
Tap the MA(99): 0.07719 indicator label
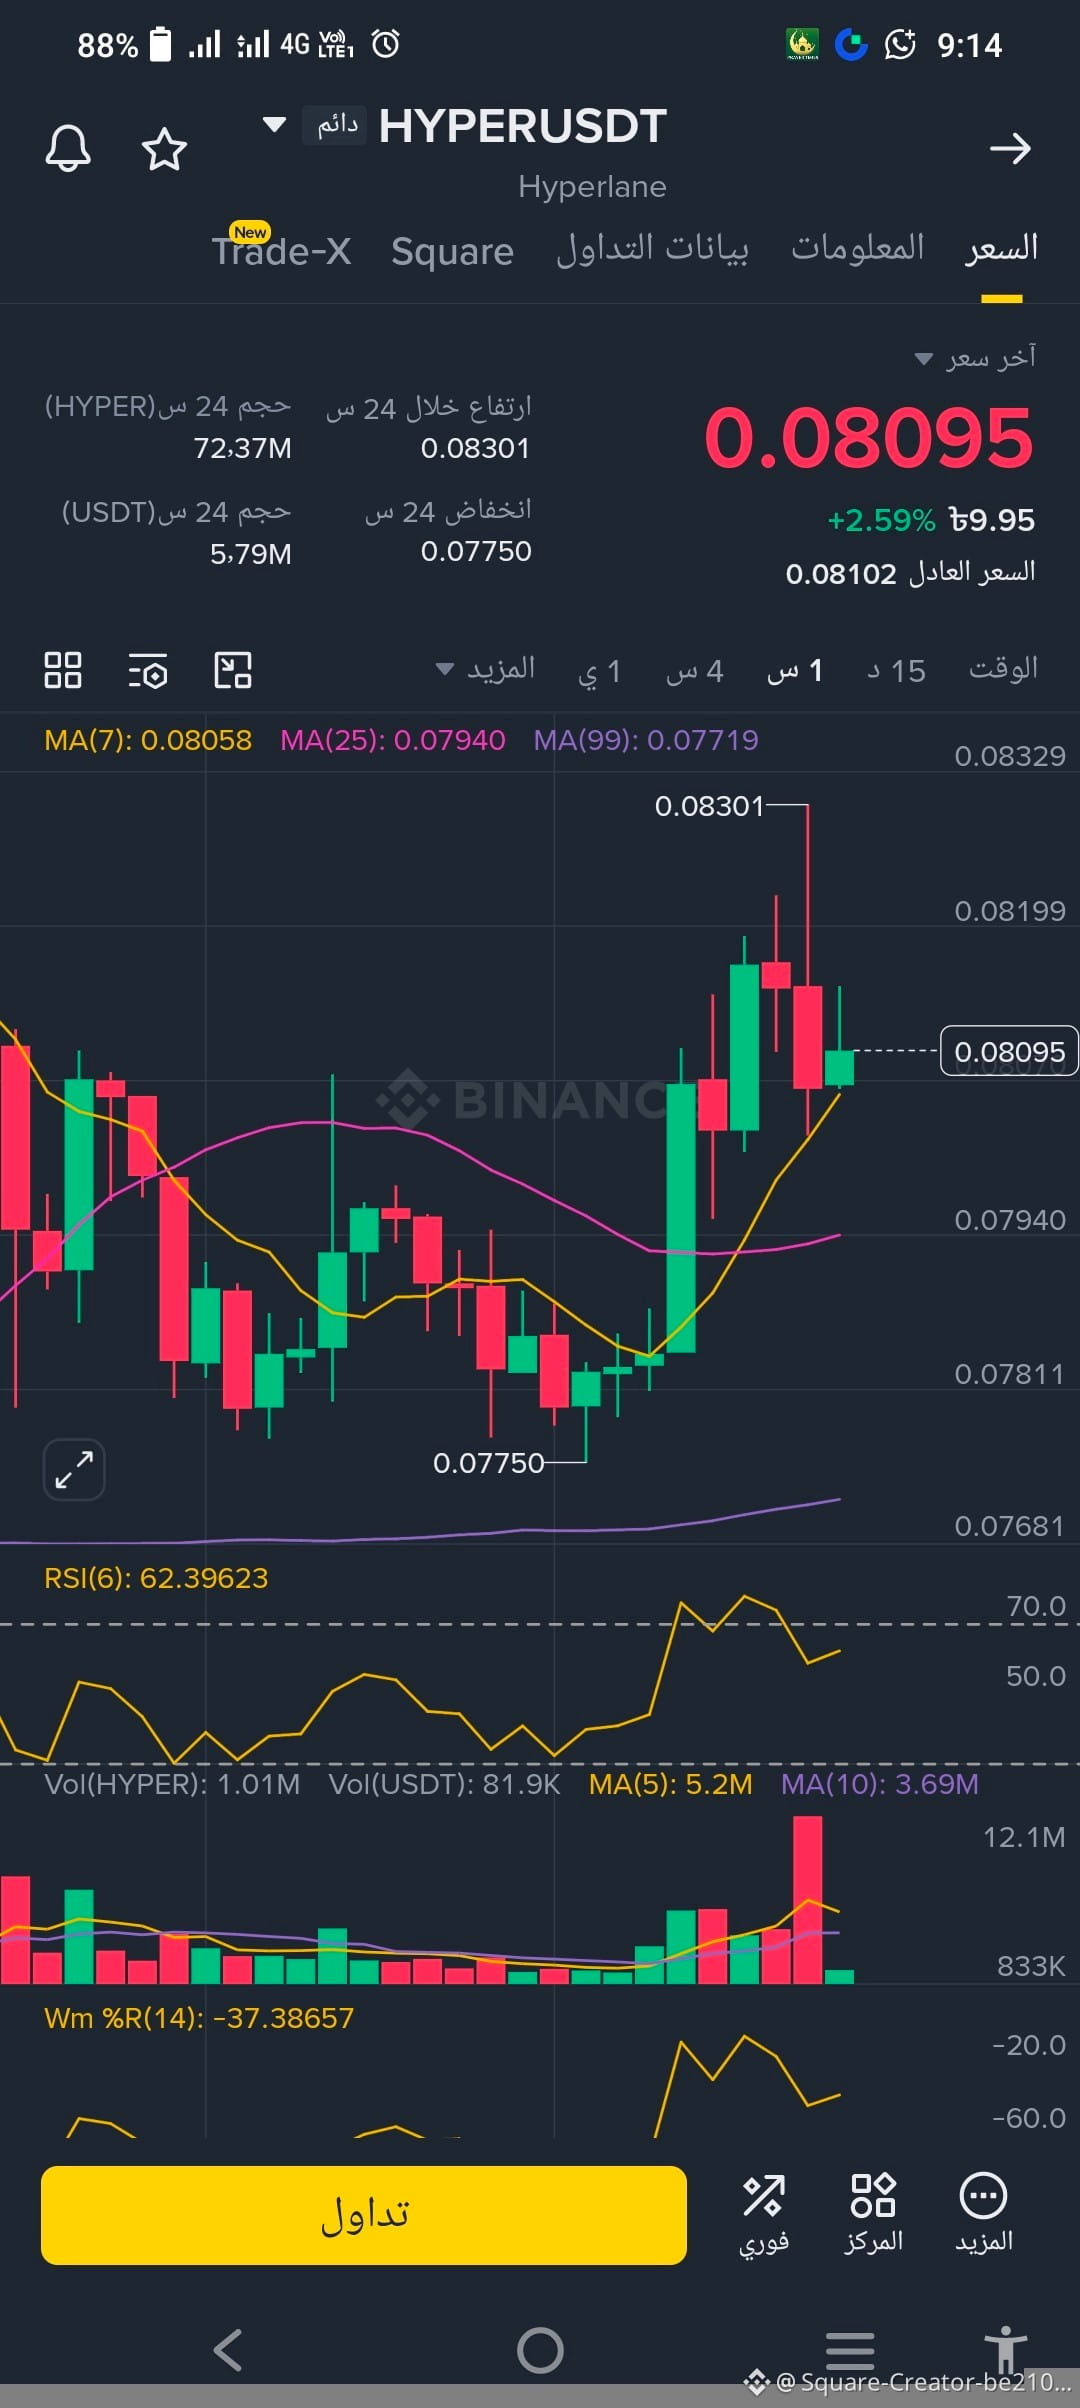[646, 740]
